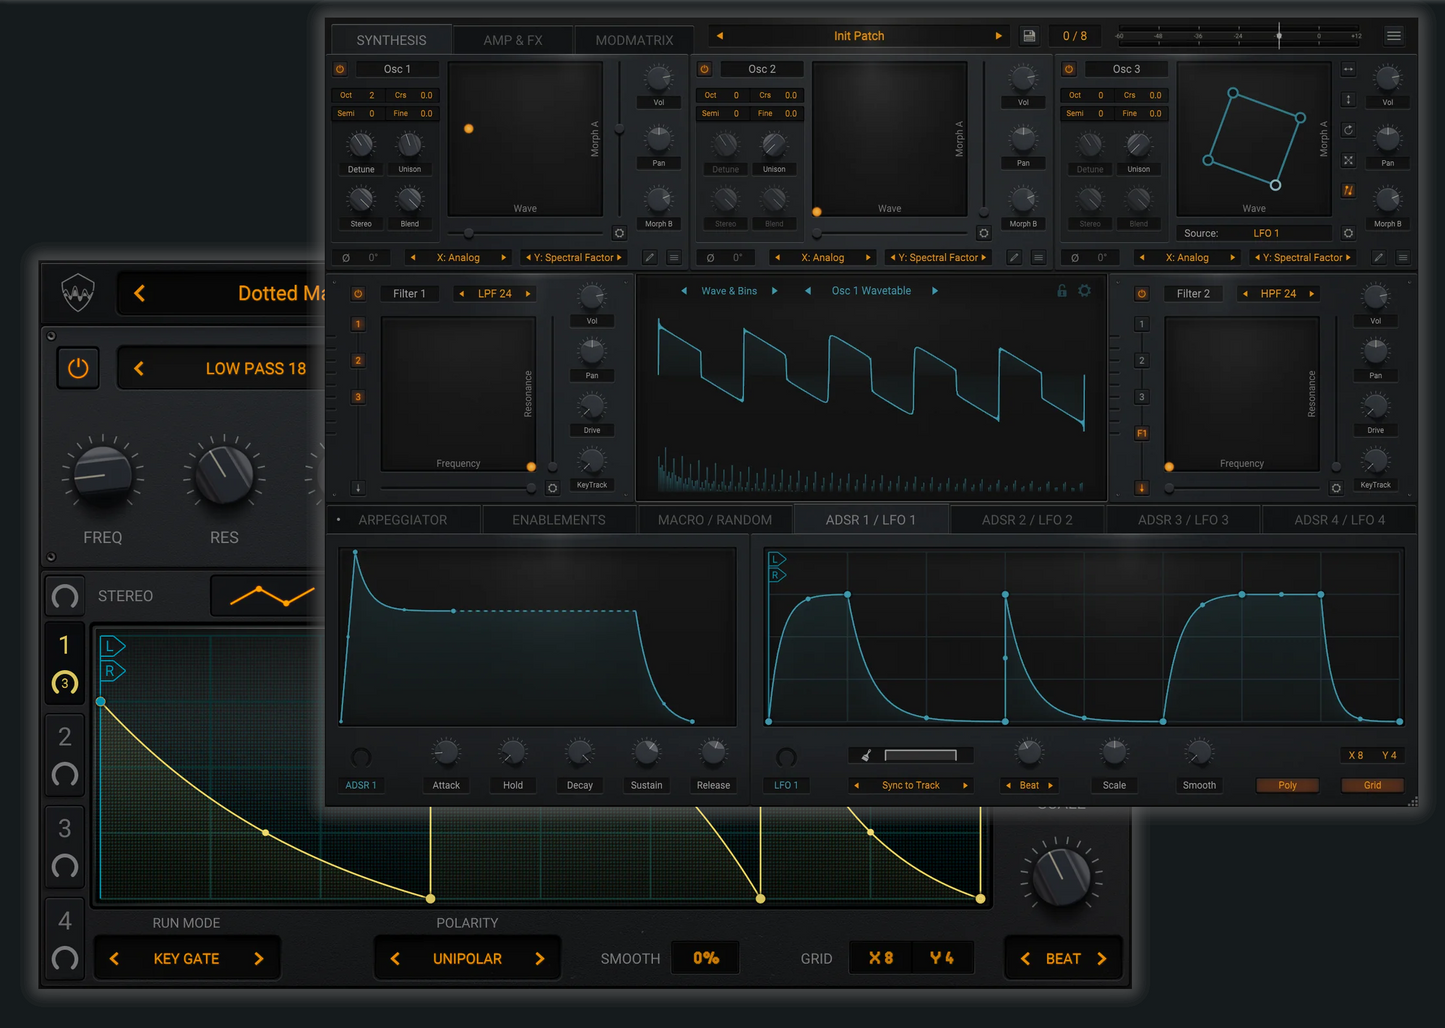Click Filter 1 down-arrow routing button

(358, 488)
